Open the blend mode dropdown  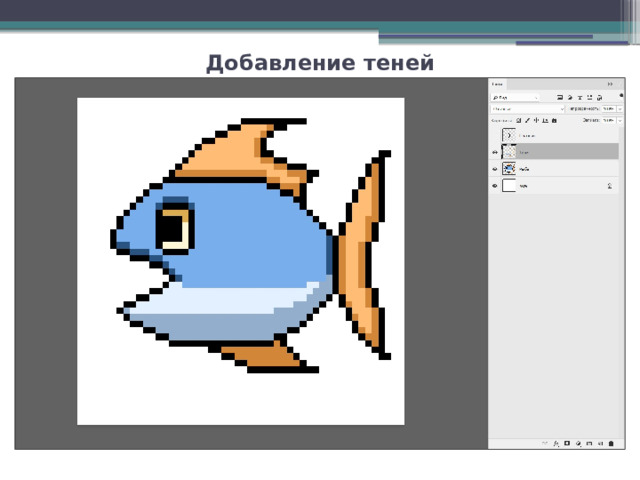527,109
